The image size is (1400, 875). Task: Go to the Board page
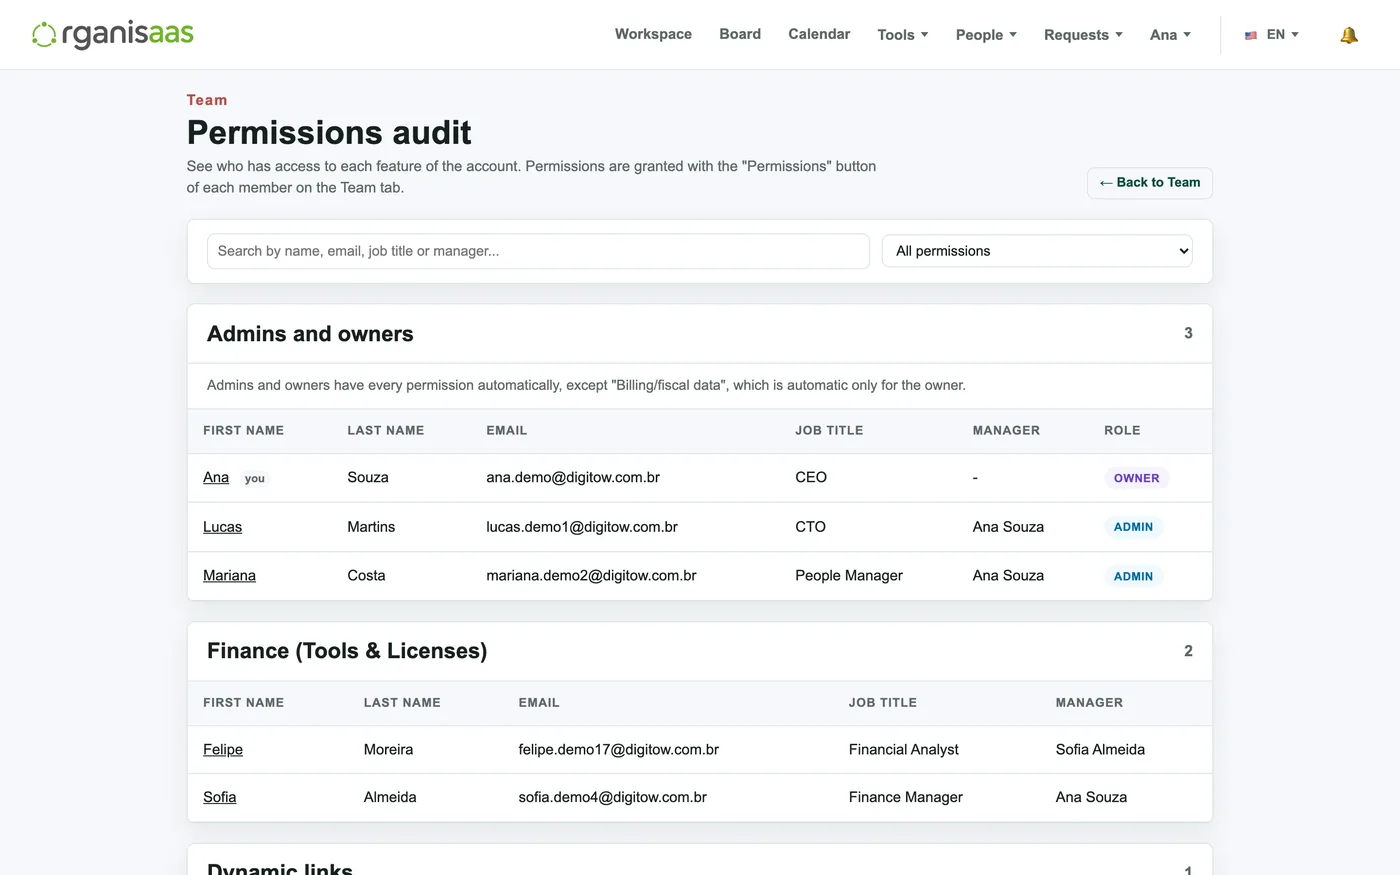click(740, 34)
